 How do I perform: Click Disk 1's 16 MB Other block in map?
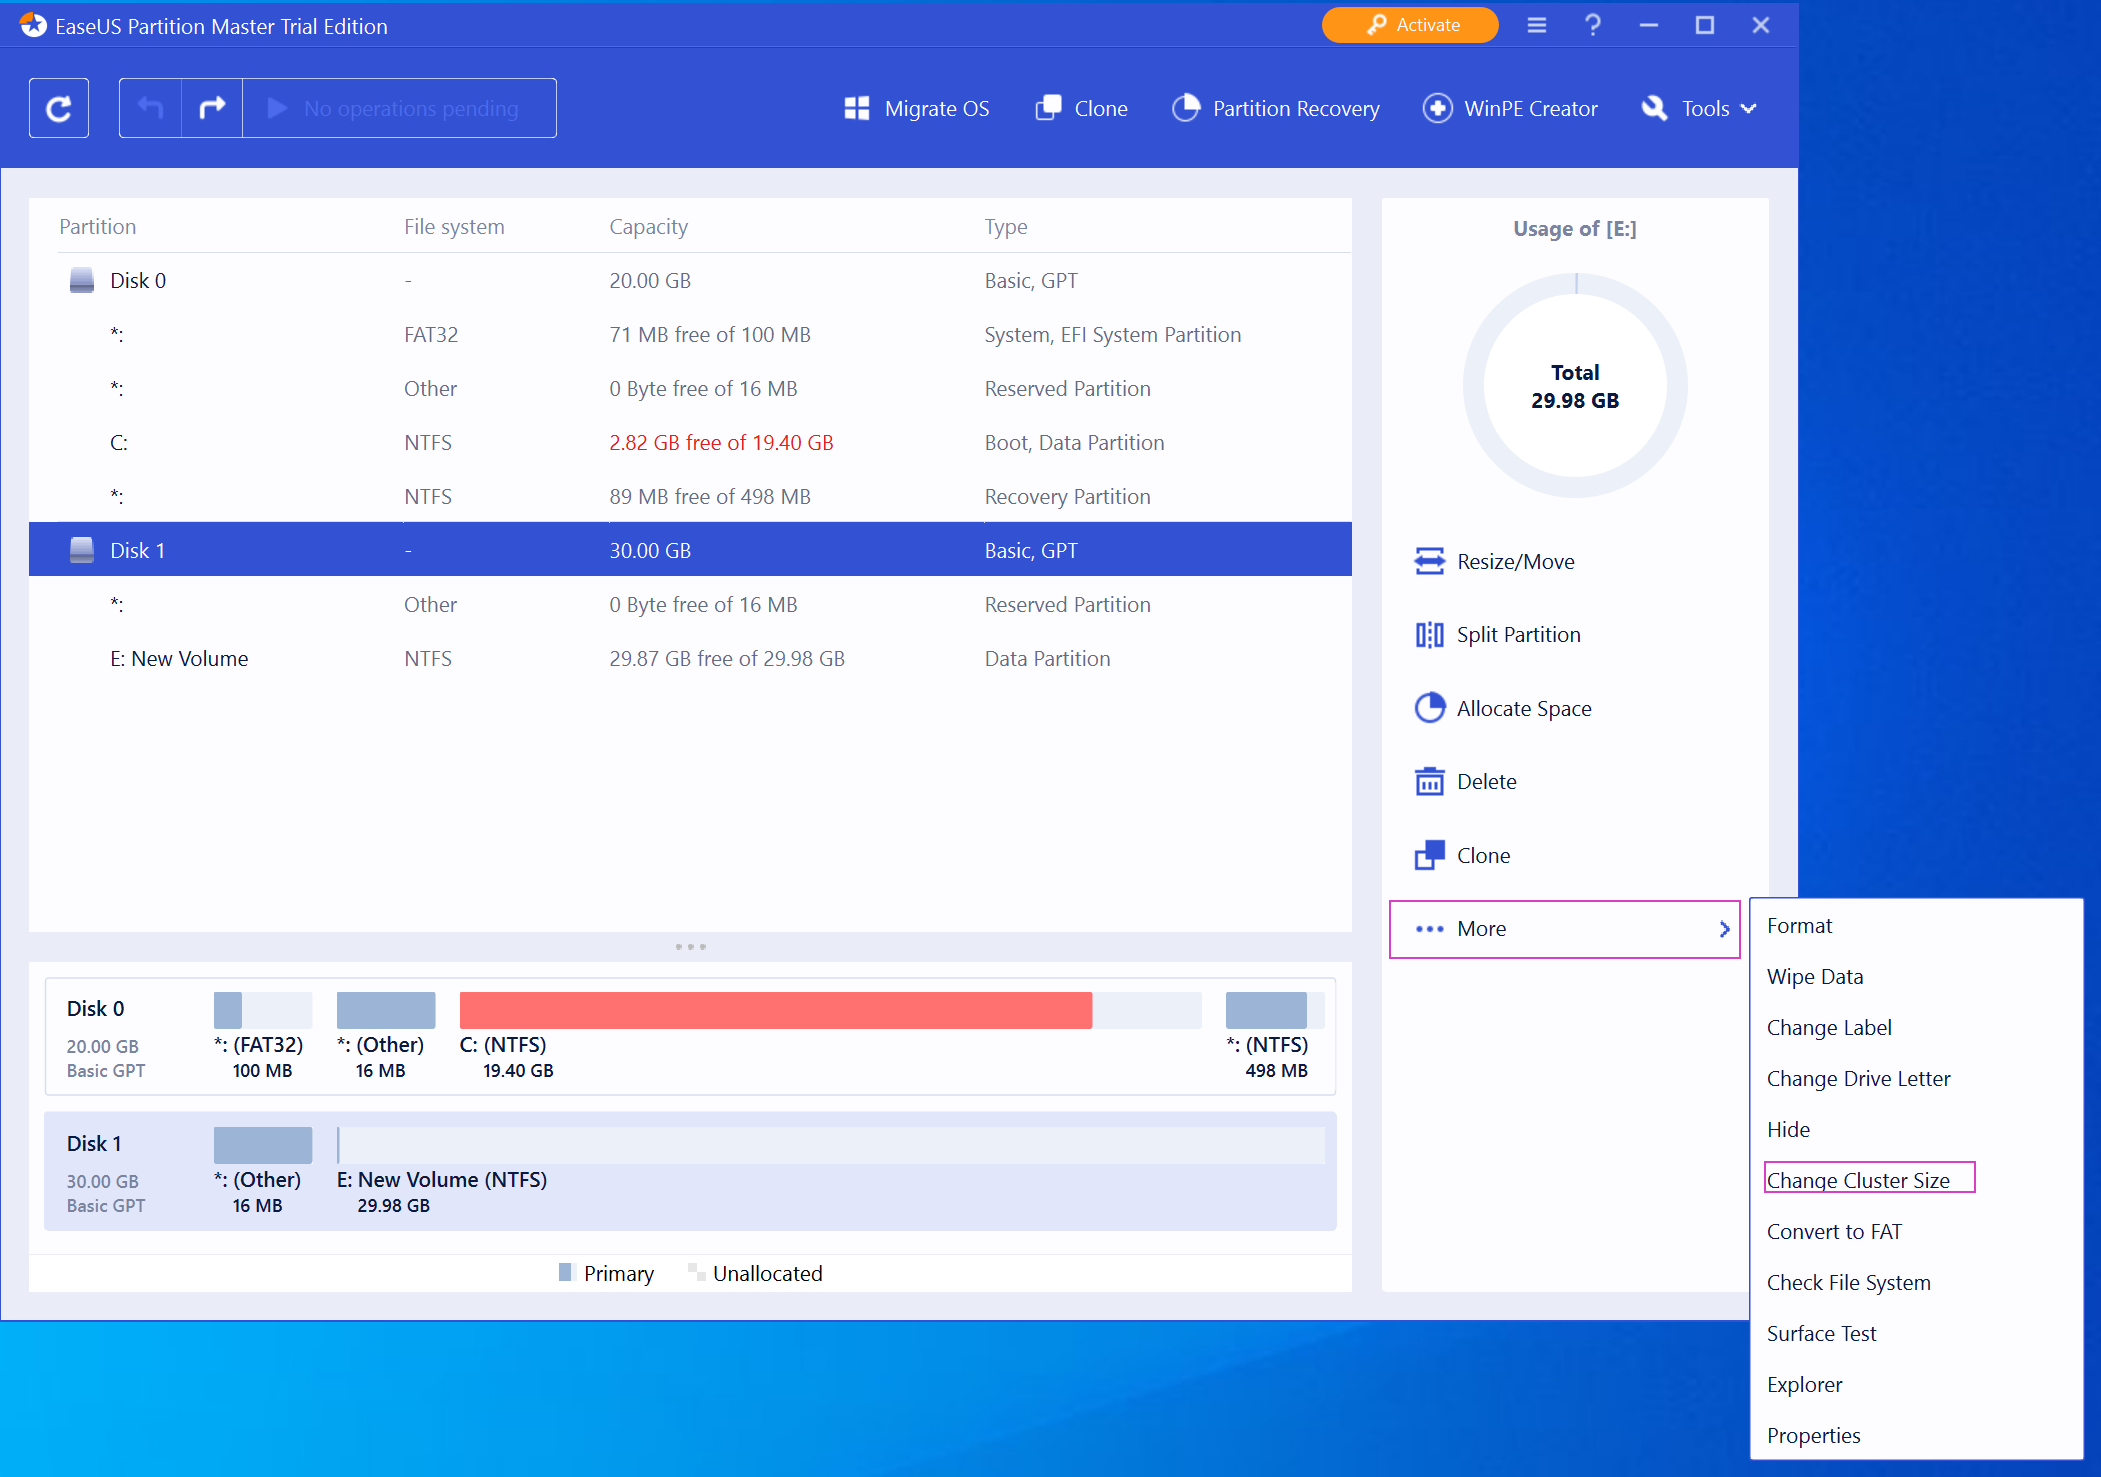[x=262, y=1145]
